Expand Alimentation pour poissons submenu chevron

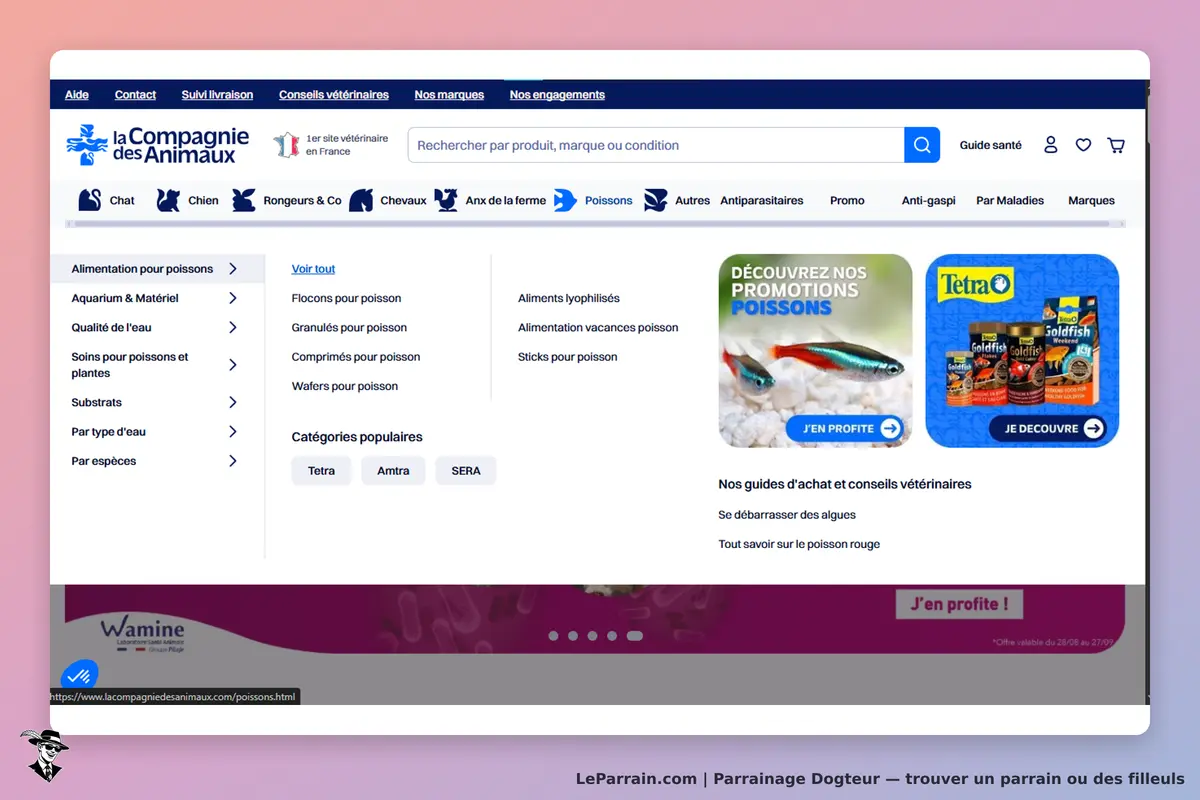point(233,269)
